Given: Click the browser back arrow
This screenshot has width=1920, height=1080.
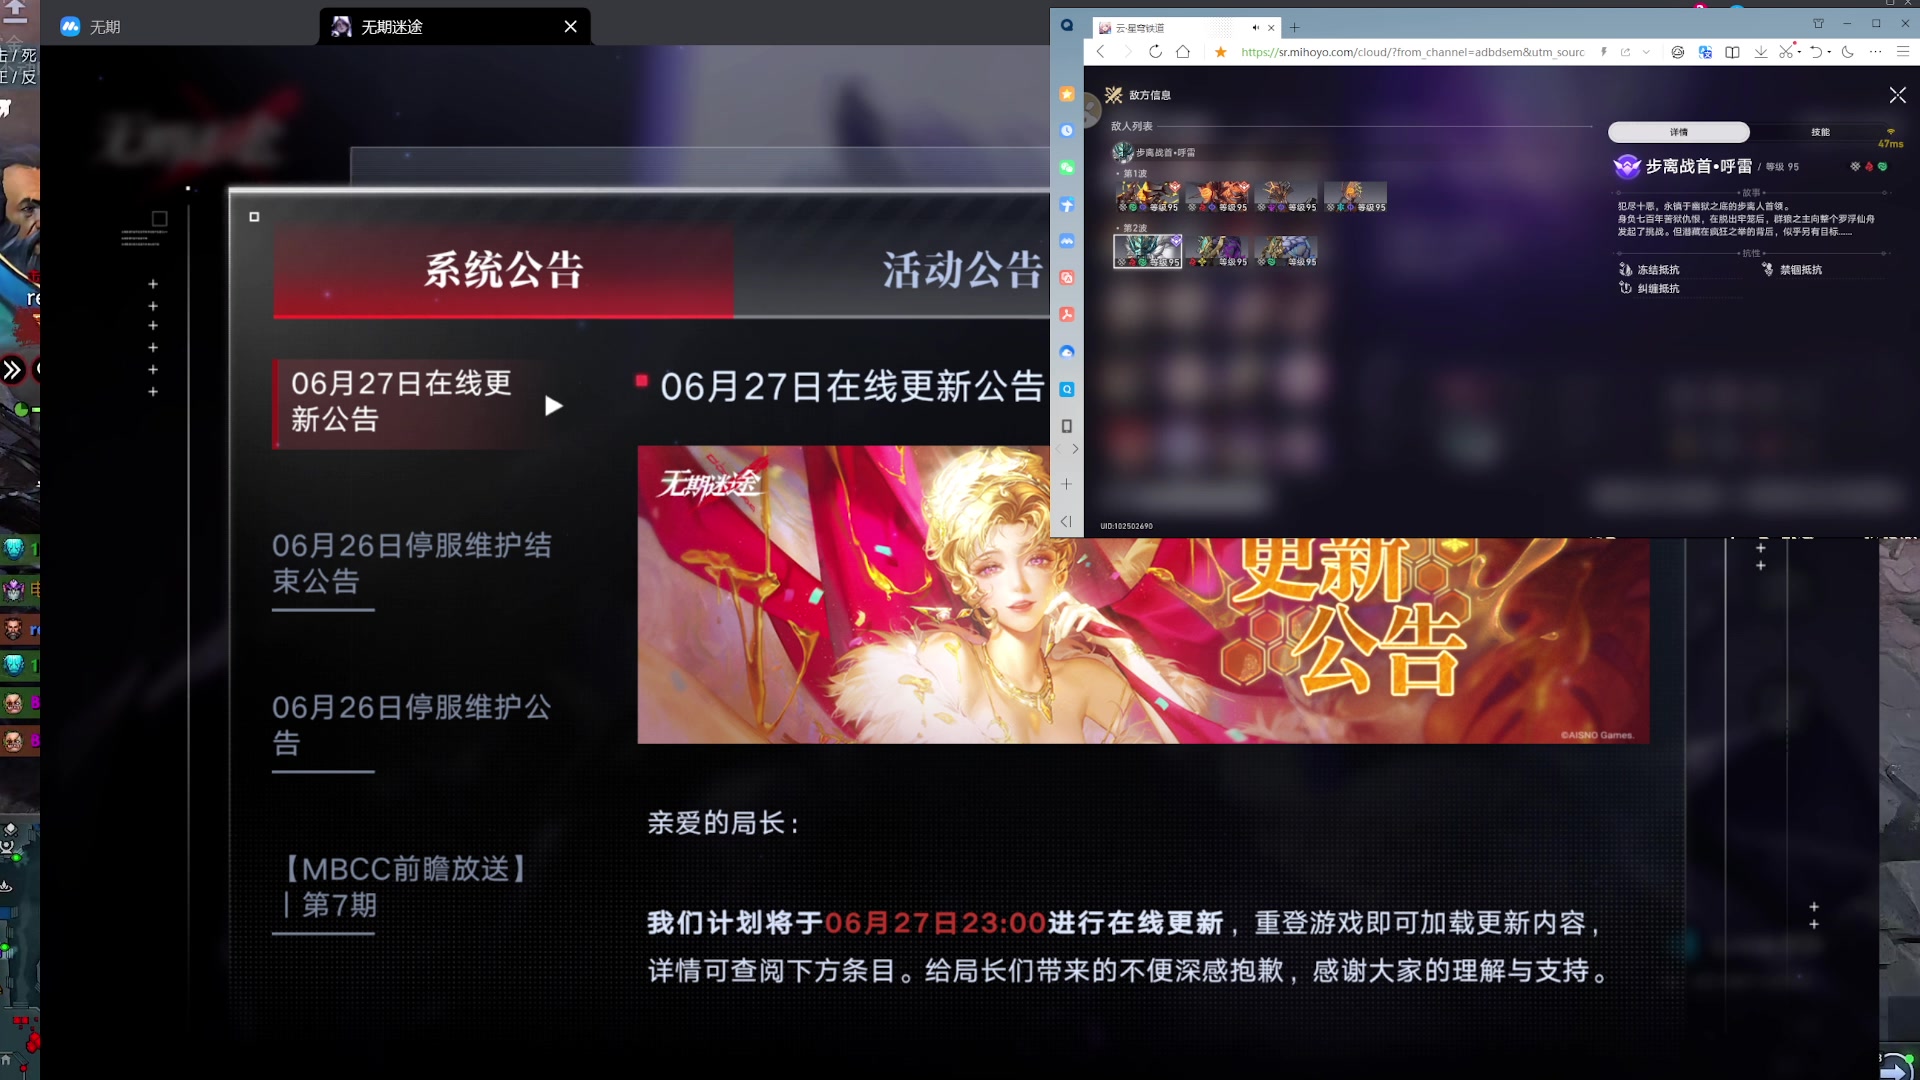Looking at the screenshot, I should point(1101,52).
